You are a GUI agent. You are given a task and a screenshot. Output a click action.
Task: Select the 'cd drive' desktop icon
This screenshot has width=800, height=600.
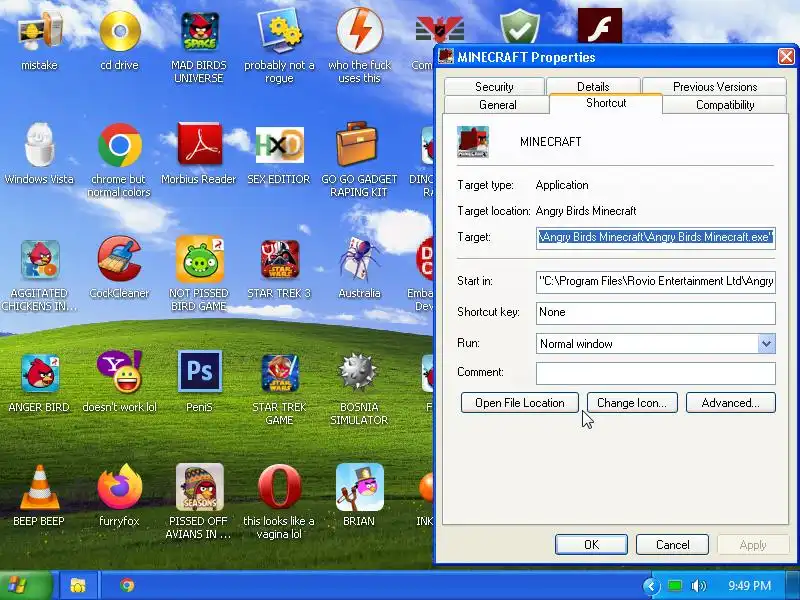[119, 31]
